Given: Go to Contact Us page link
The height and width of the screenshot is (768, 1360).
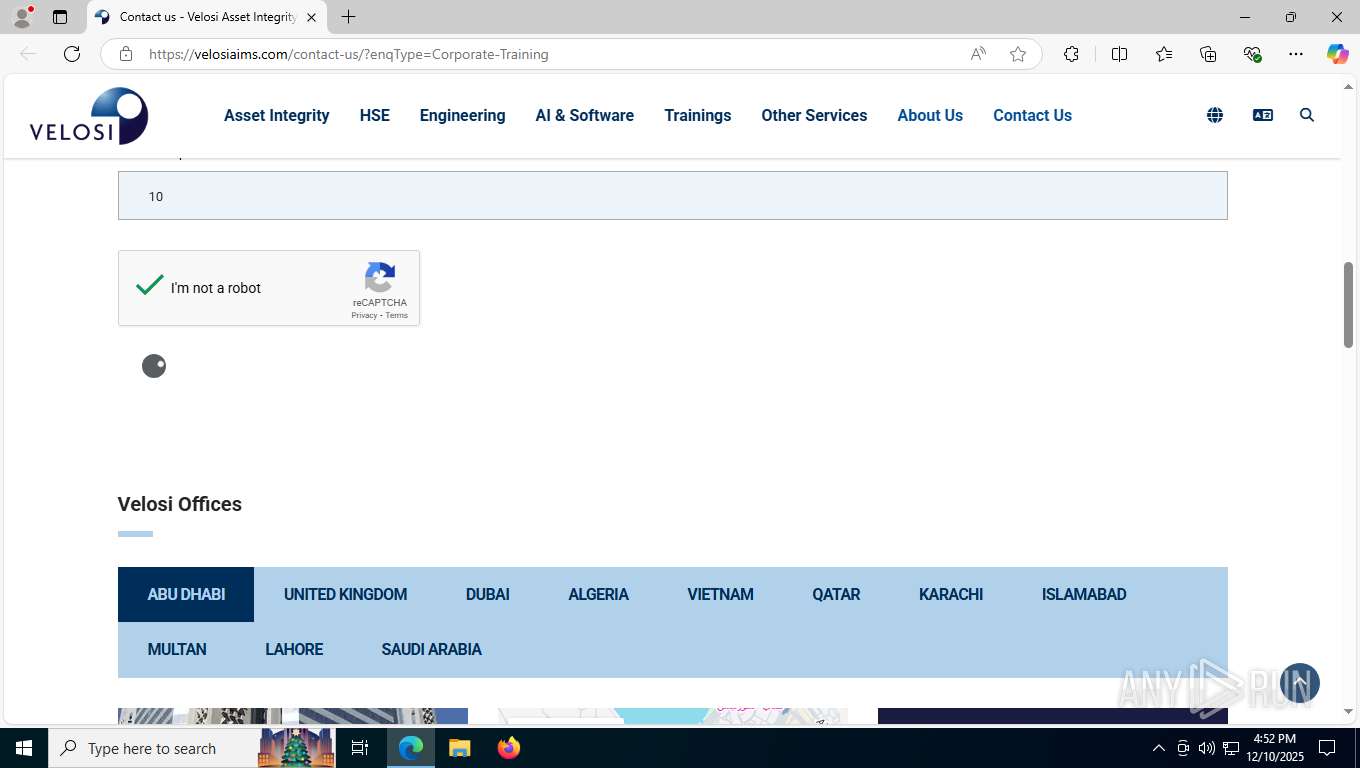Looking at the screenshot, I should click(1032, 115).
